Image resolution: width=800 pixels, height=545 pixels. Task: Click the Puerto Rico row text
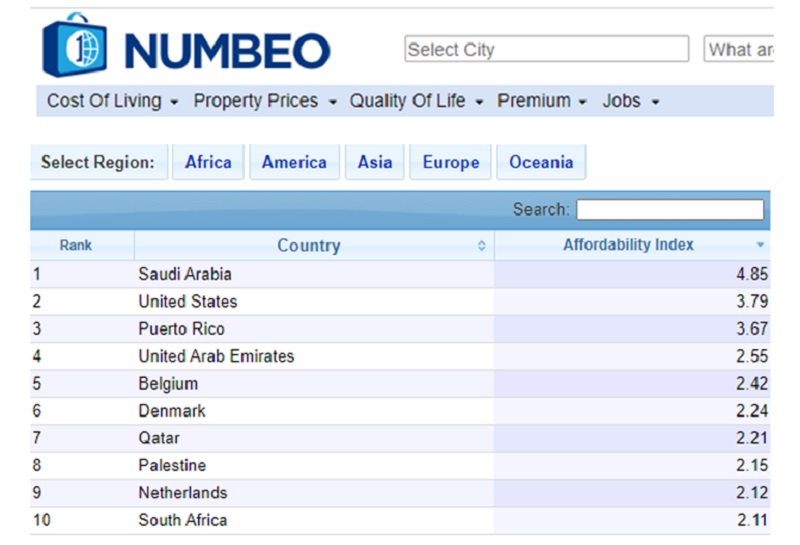181,329
